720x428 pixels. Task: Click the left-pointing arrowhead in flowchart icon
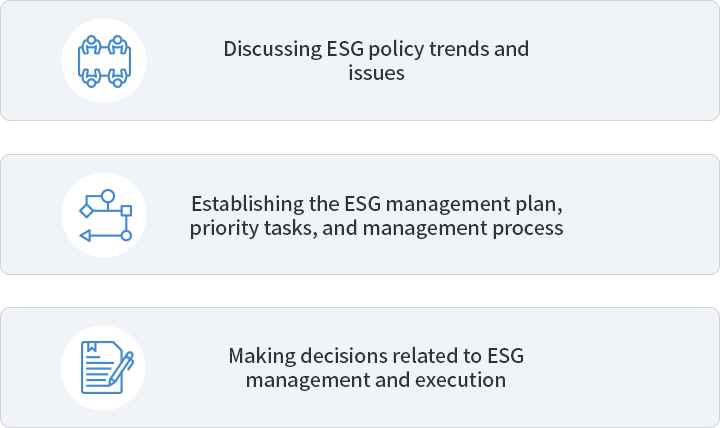(x=84, y=236)
